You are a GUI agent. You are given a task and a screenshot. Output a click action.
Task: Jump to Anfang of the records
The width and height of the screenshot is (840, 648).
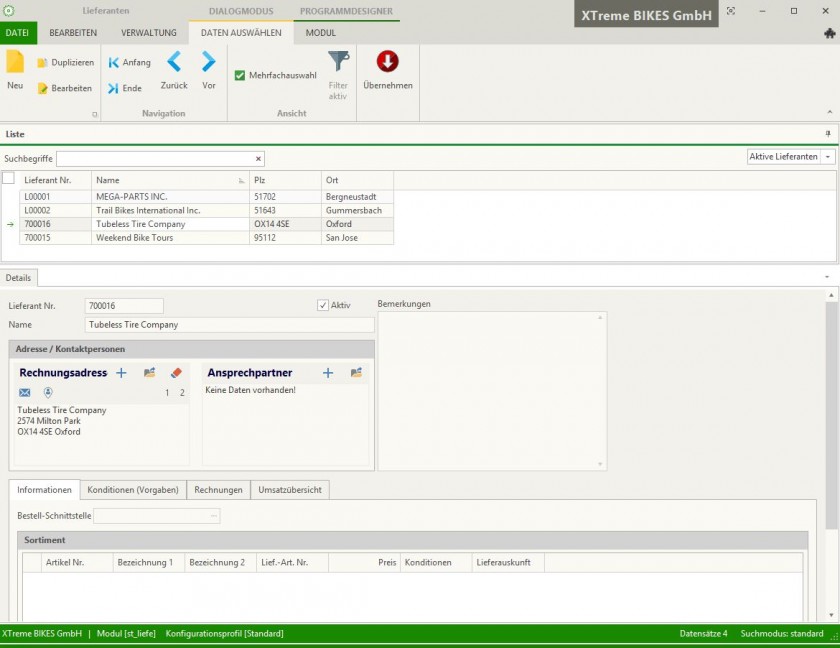point(129,62)
